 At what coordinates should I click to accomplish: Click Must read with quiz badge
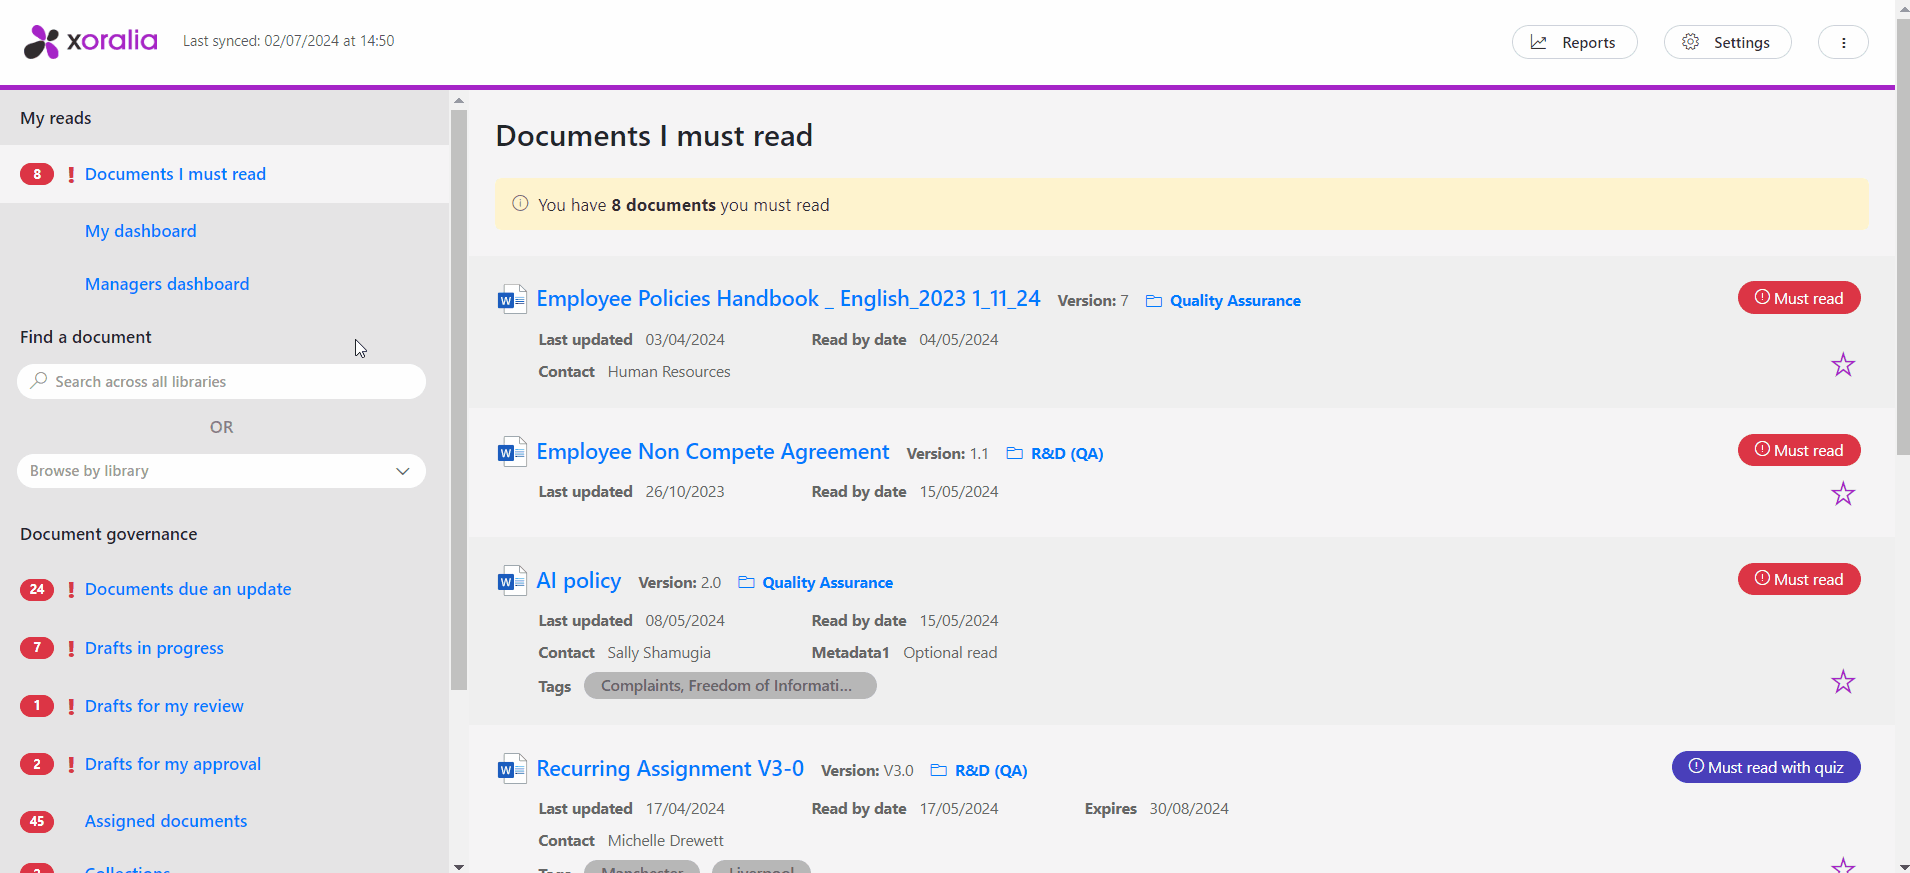(1766, 767)
